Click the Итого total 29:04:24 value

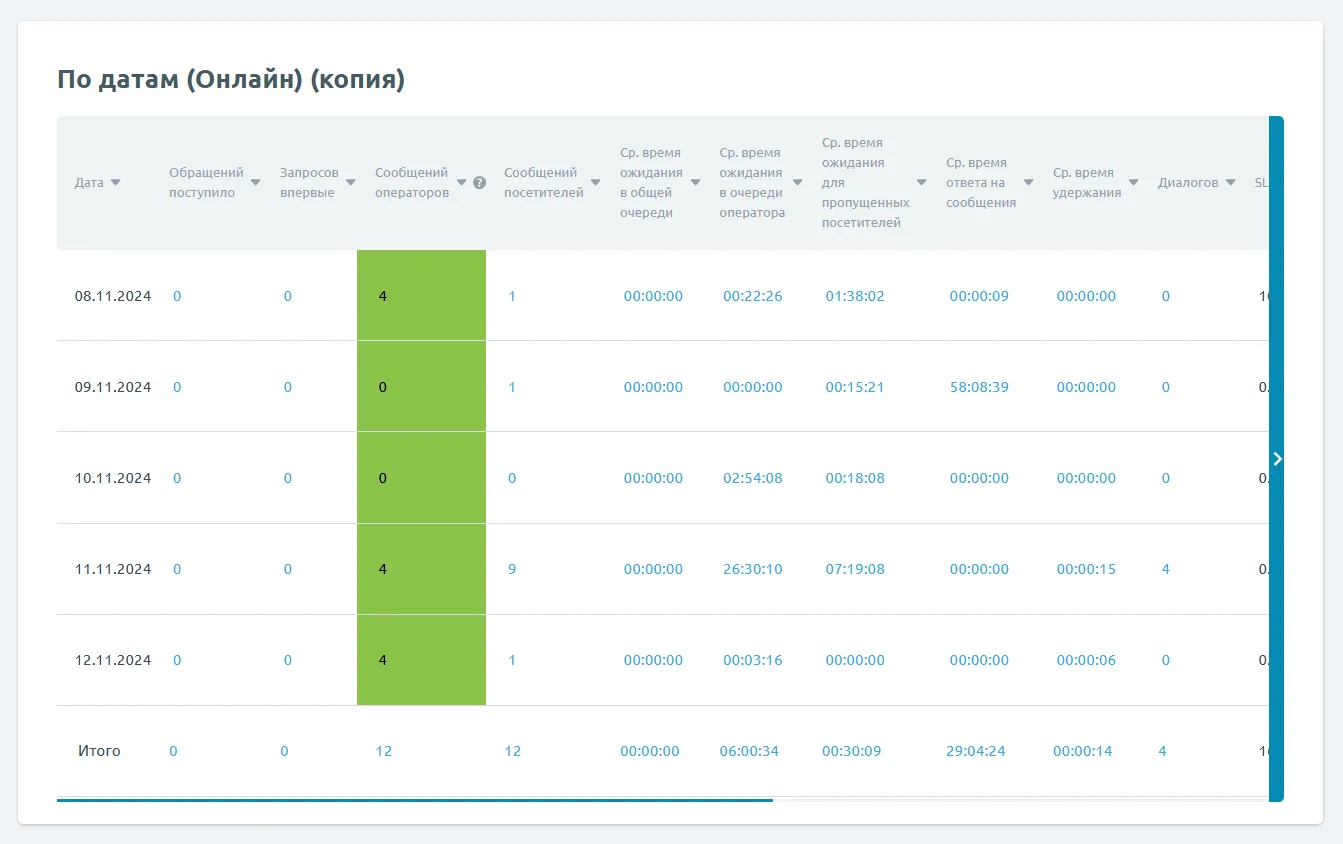tap(975, 751)
